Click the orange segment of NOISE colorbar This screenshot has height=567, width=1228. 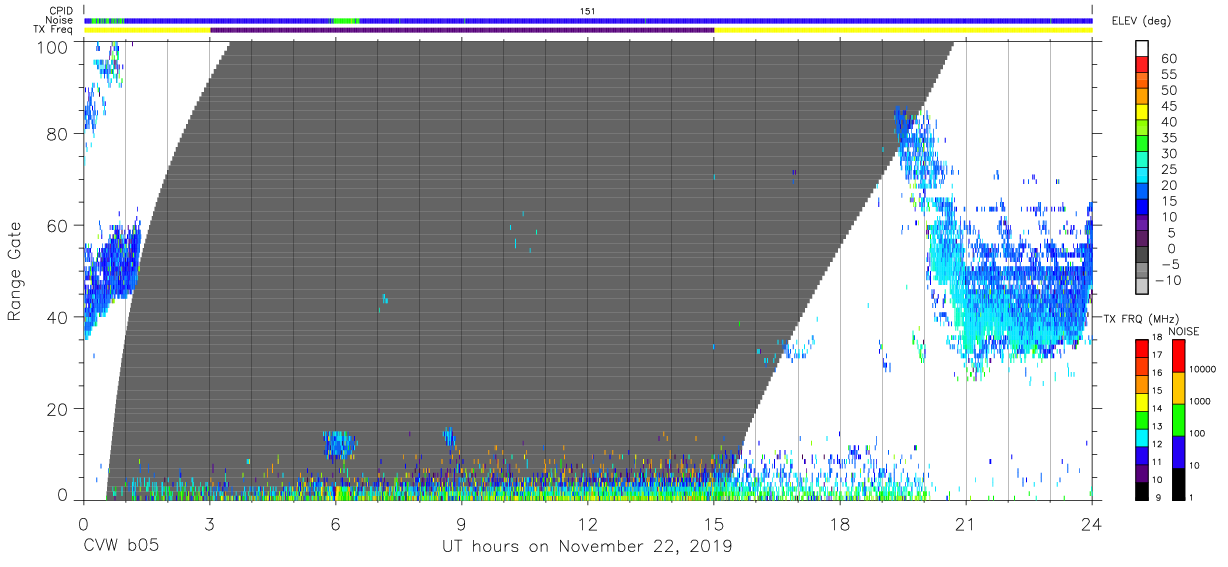point(1177,387)
